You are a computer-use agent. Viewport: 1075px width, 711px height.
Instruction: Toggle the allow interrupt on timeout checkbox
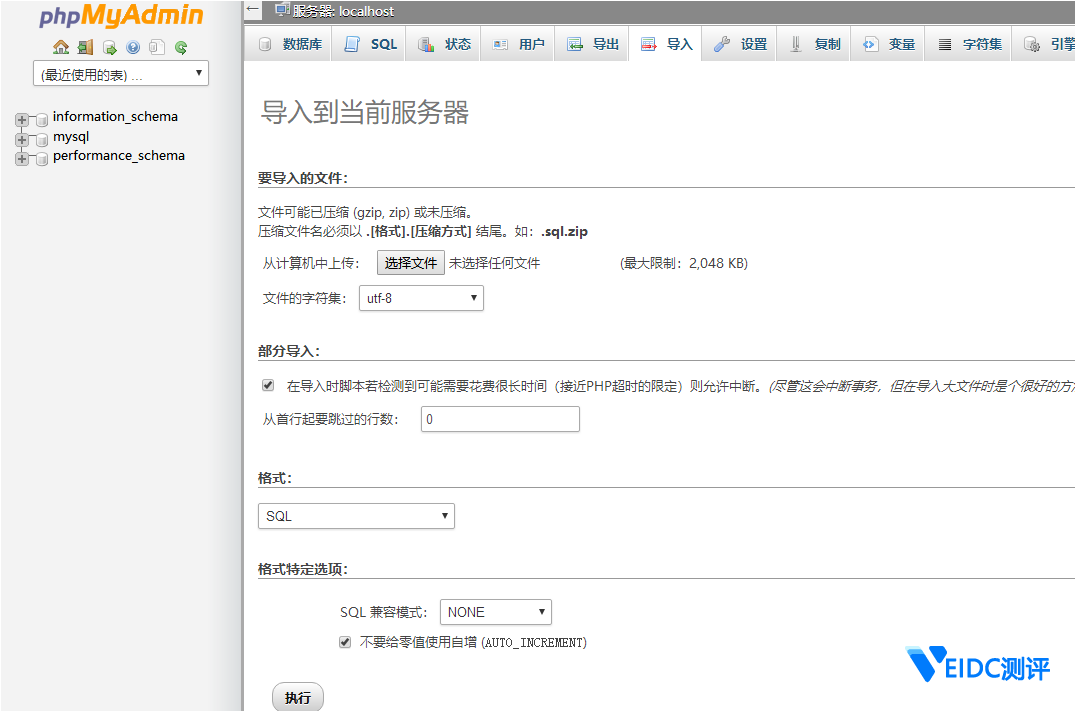click(x=268, y=385)
